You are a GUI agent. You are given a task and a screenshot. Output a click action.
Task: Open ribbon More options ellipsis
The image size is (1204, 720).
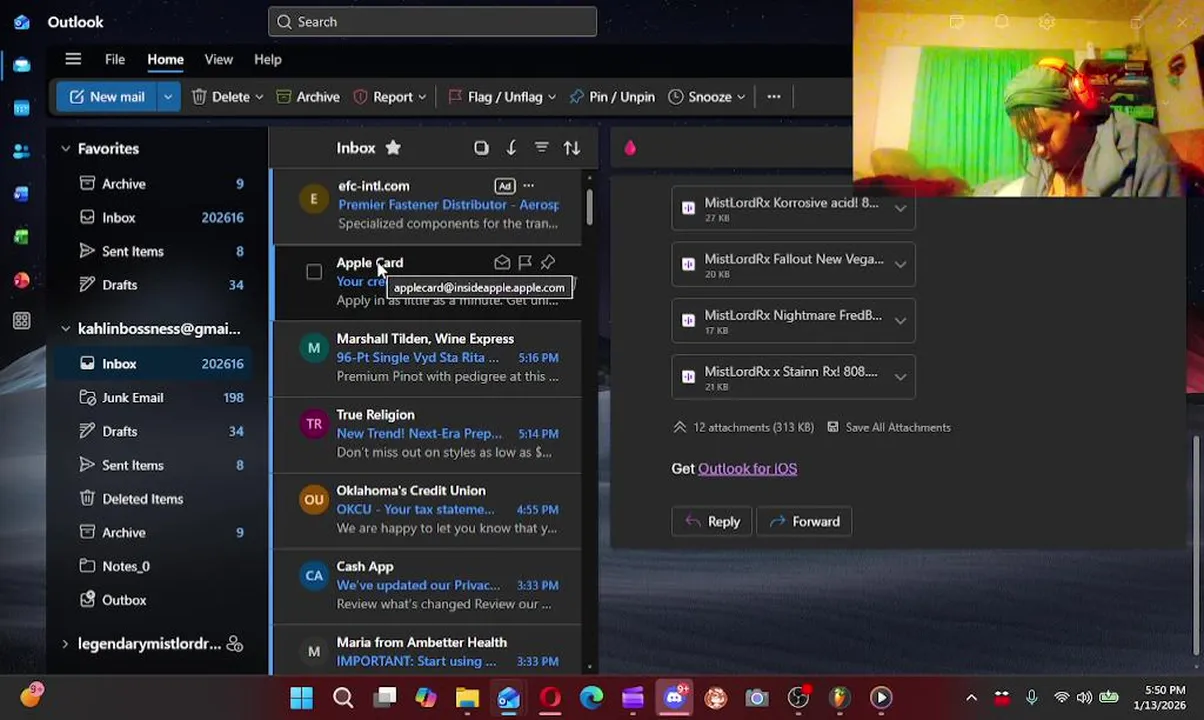774,97
